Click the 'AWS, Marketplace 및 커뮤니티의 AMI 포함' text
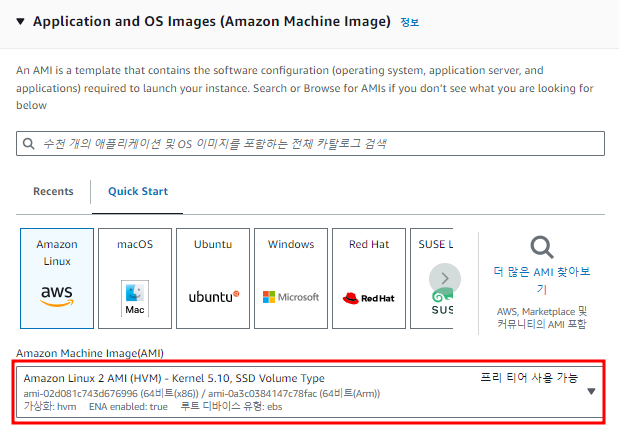619x433 pixels. [542, 318]
